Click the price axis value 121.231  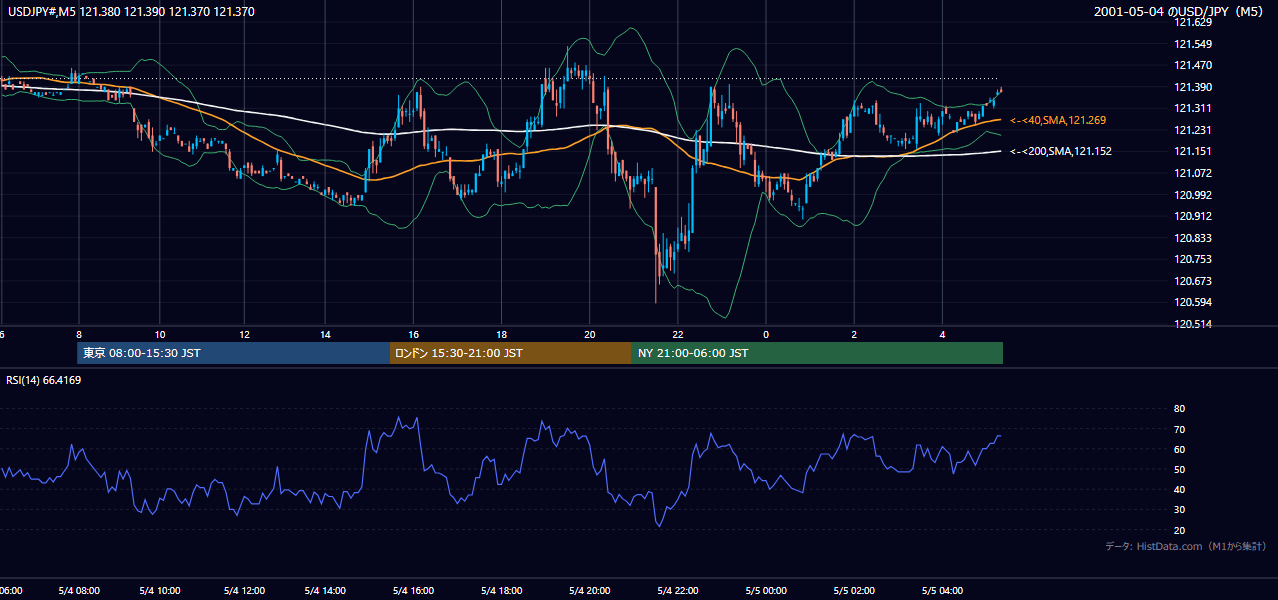pos(1192,131)
